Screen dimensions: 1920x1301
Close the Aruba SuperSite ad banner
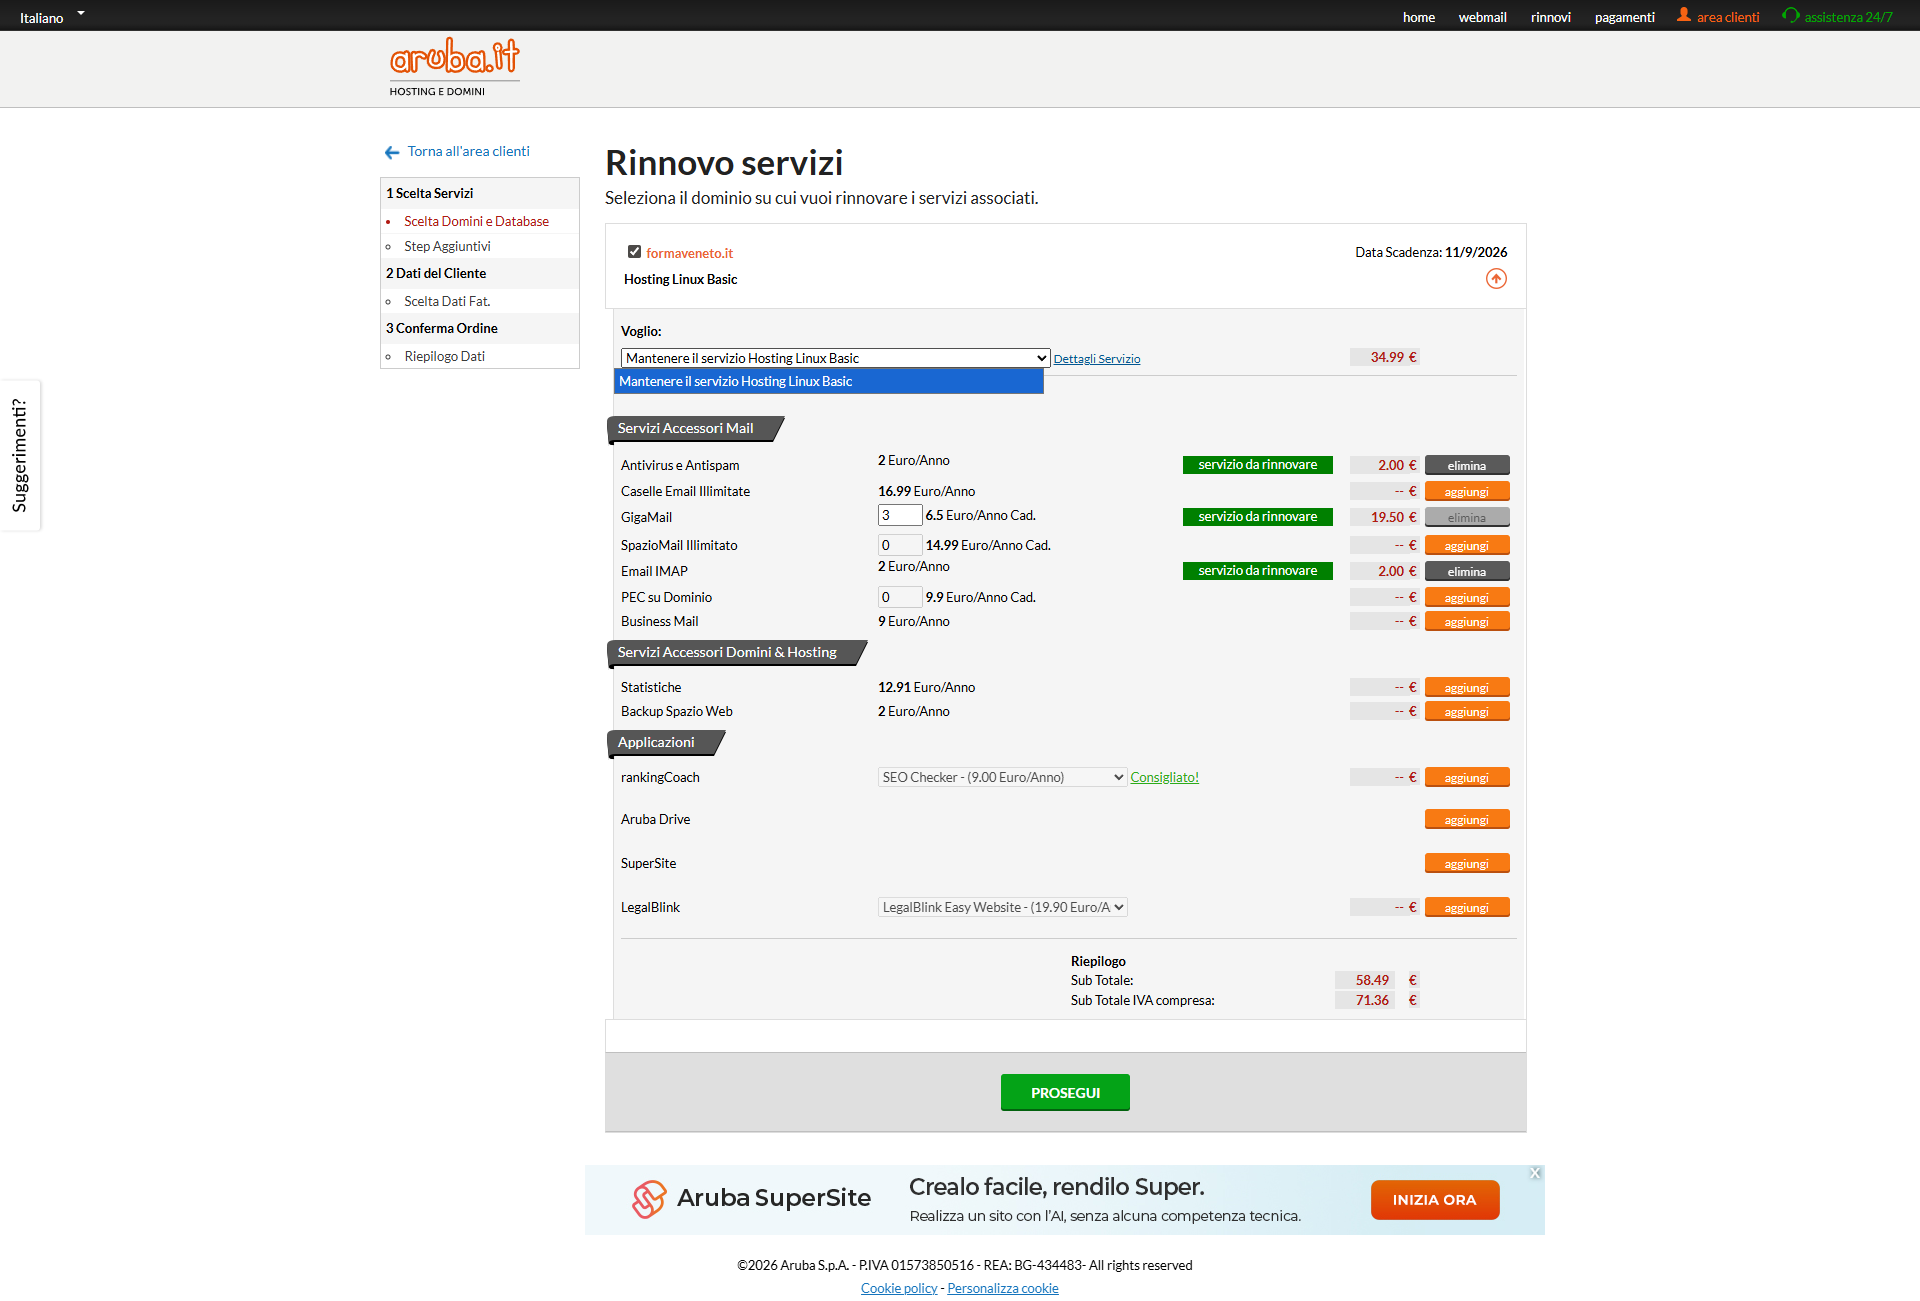[1535, 1173]
